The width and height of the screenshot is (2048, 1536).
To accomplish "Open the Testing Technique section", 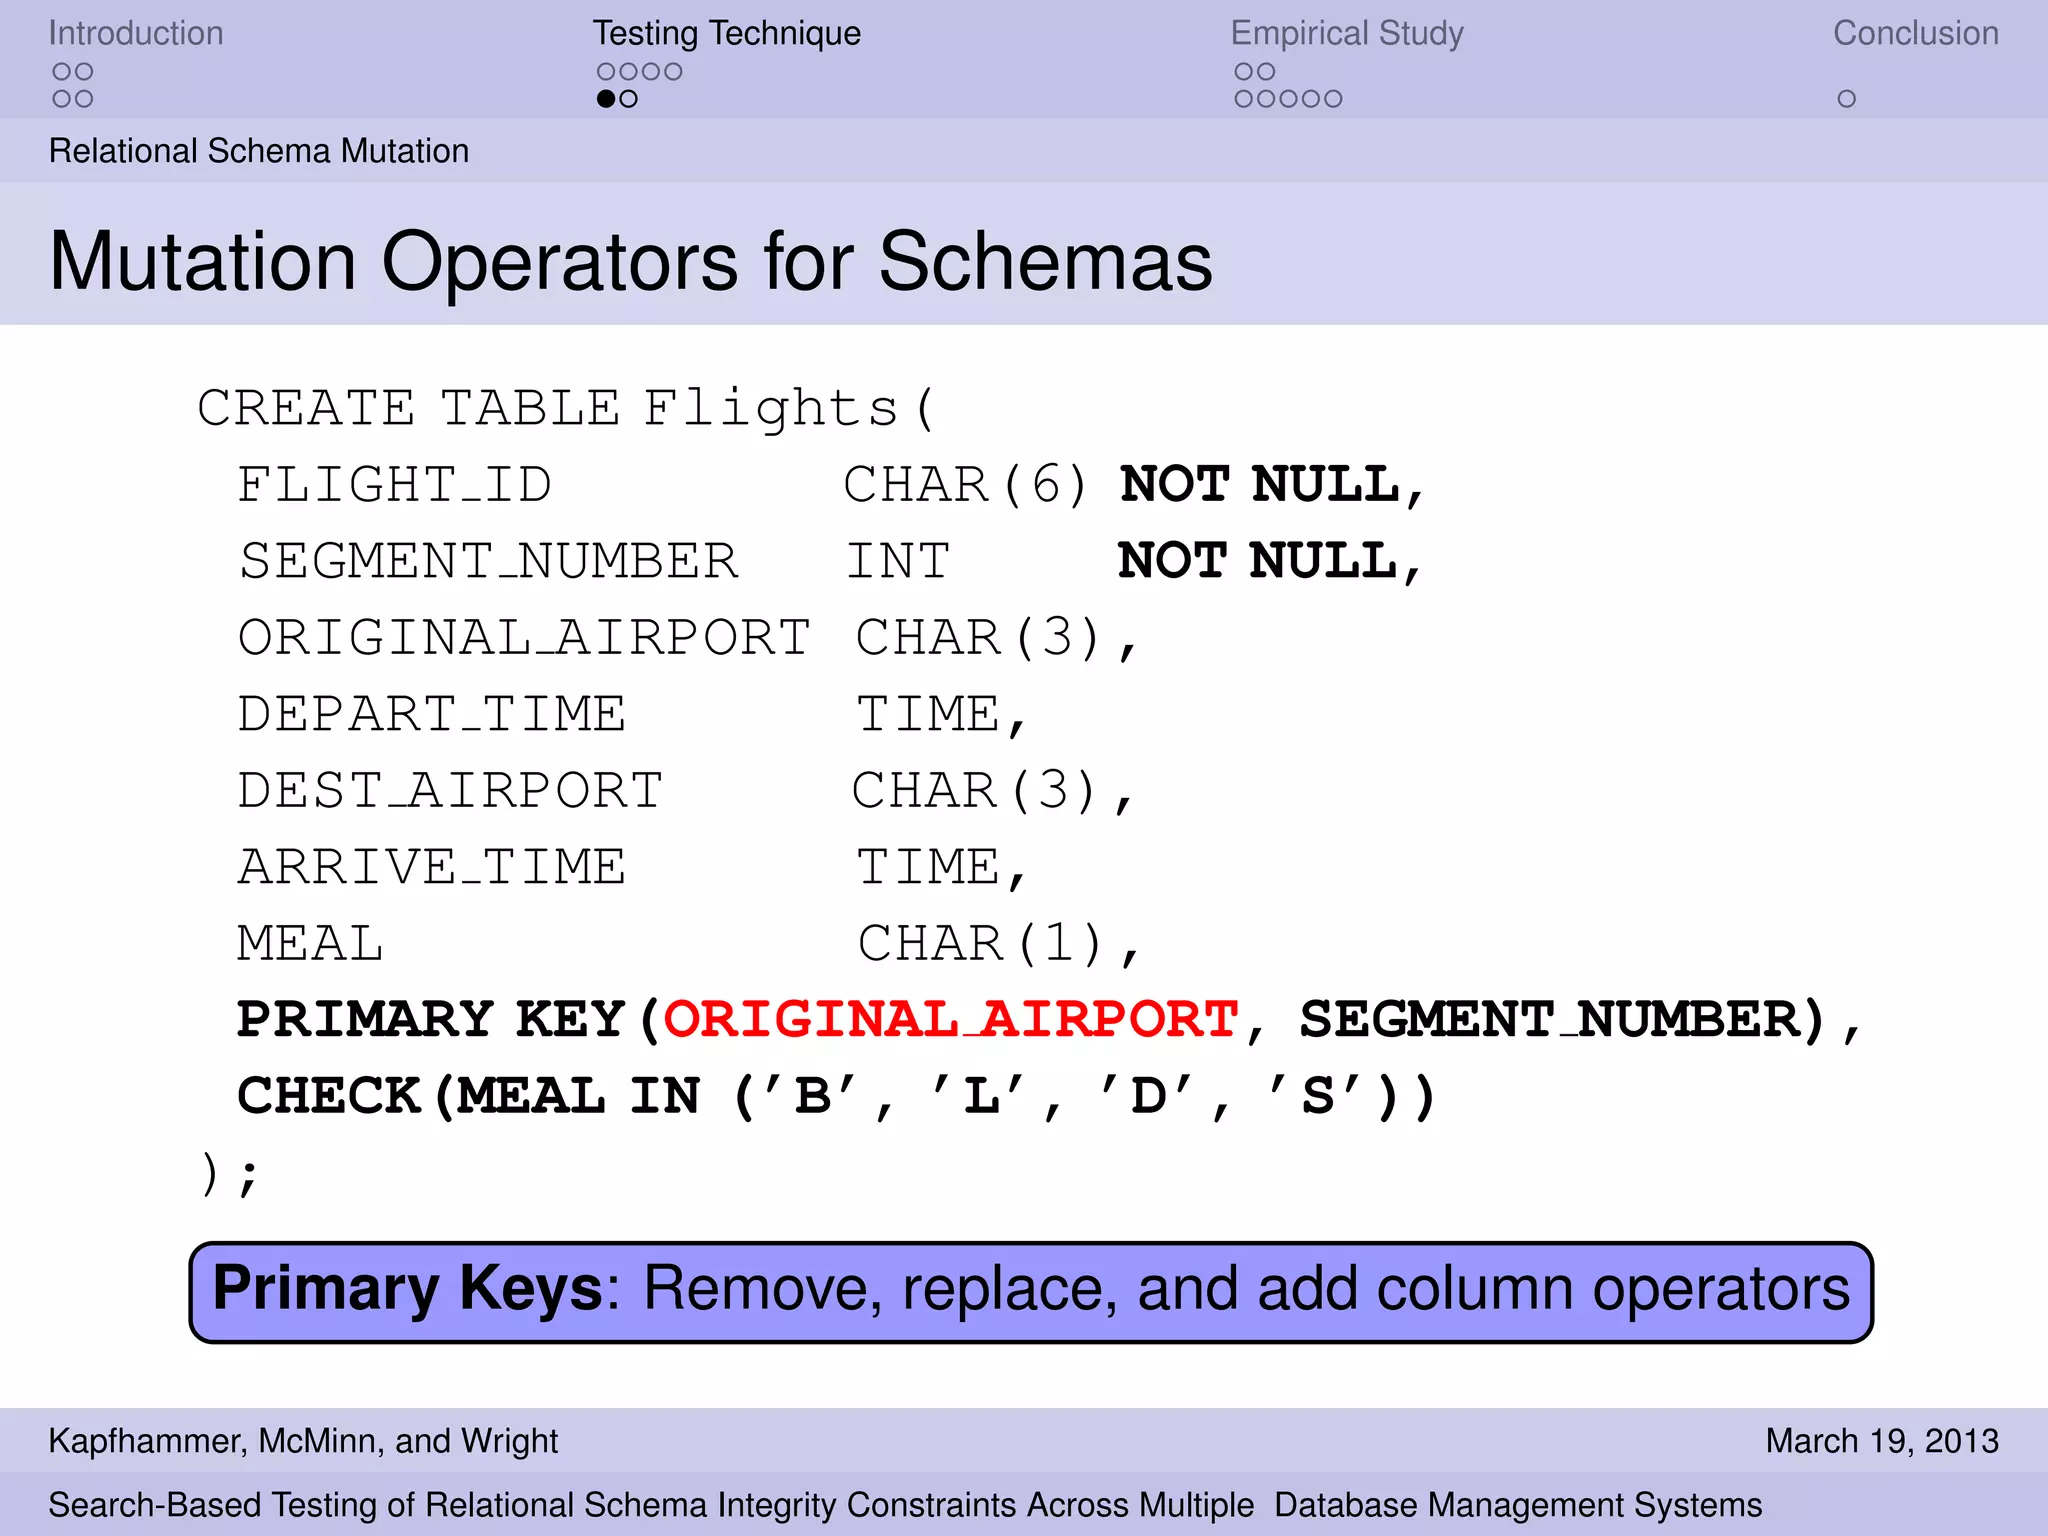I will pyautogui.click(x=726, y=34).
